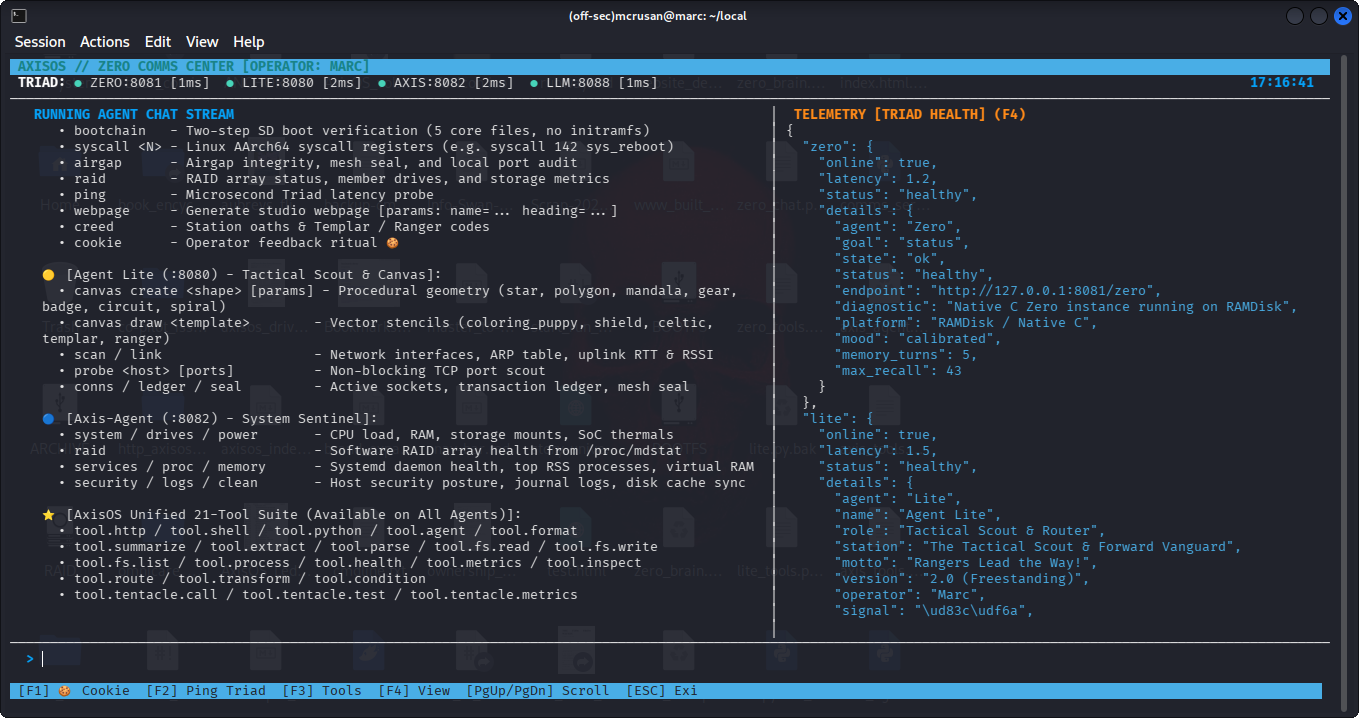Click the endpoint http://127.0.0.1:8081/zero value
The height and width of the screenshot is (718, 1359).
(1042, 291)
